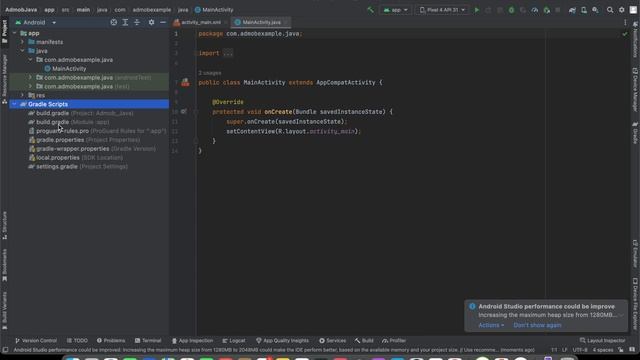Screen dimensions: 640x360
Task: Click the Make Project hammer icon
Action: (371, 10)
